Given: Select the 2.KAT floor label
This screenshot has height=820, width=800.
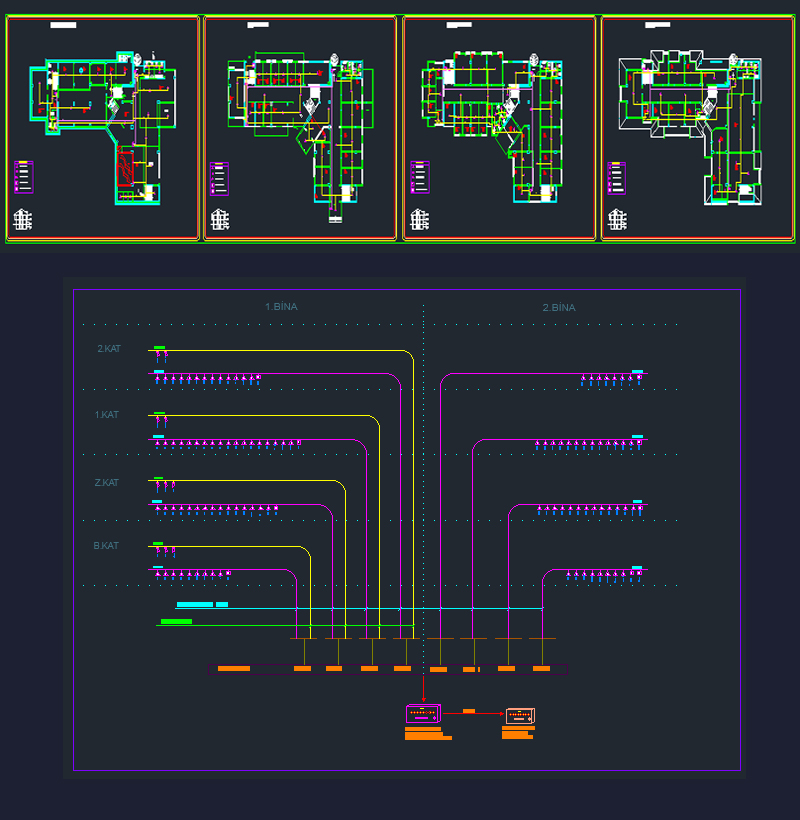Looking at the screenshot, I should (x=107, y=349).
